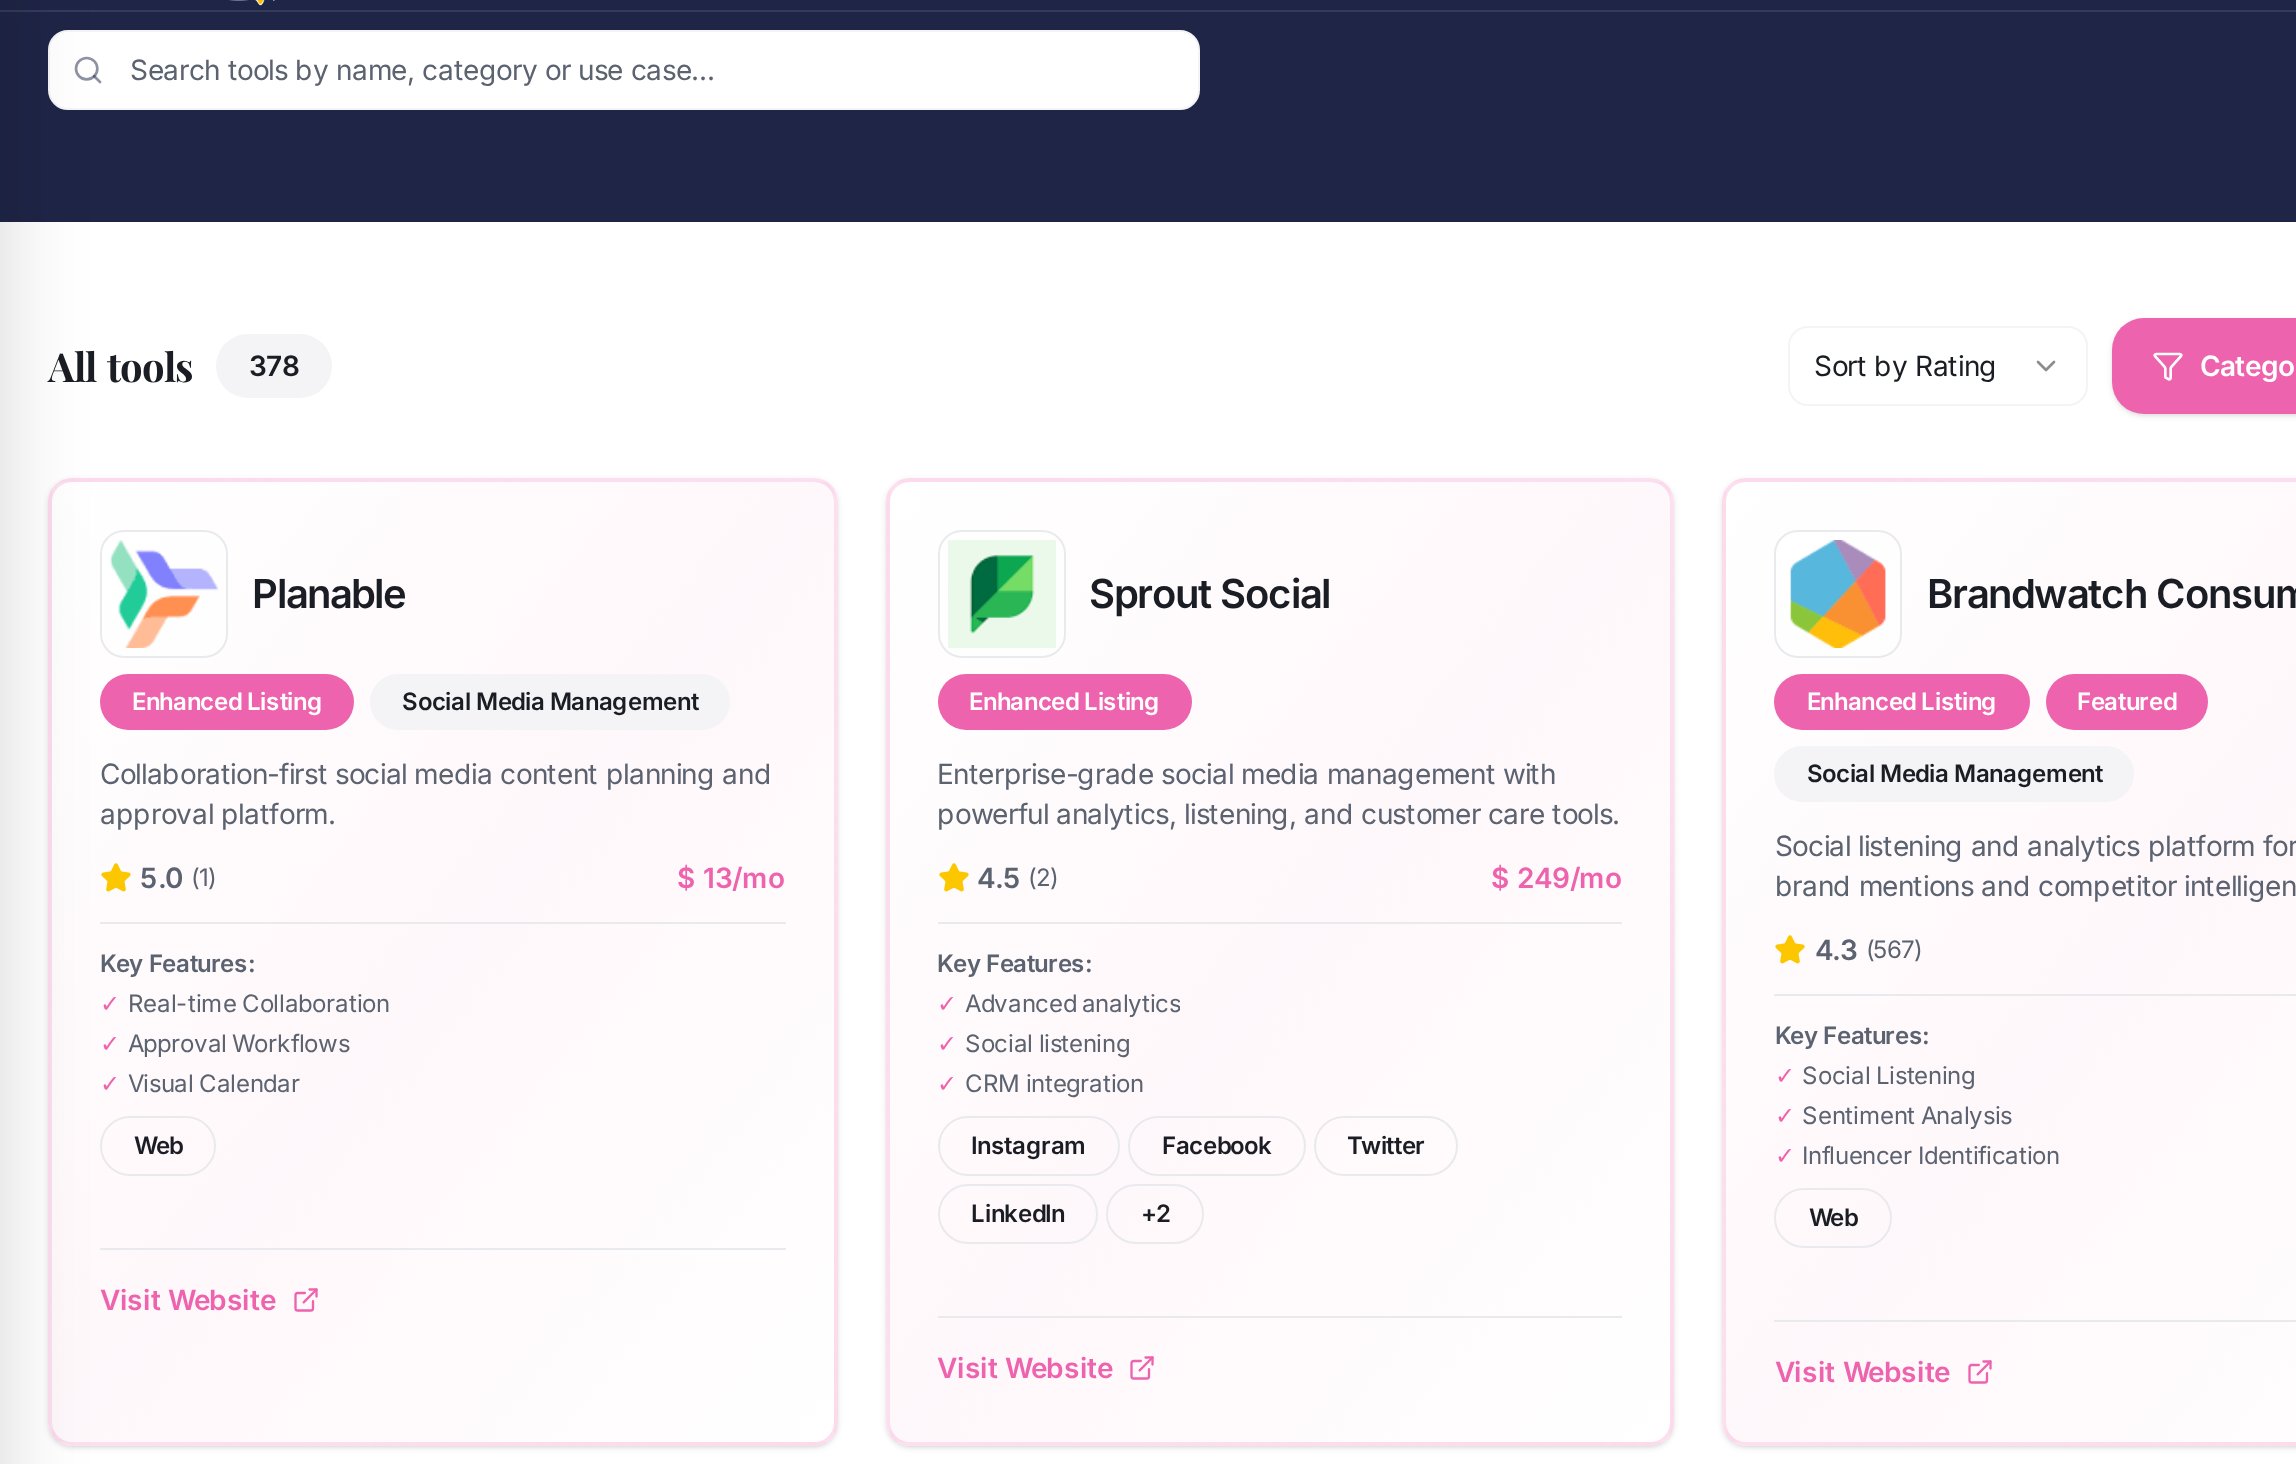Click Brandwatch's Web platform chip
Screen dimensions: 2296x1464
click(1833, 1218)
